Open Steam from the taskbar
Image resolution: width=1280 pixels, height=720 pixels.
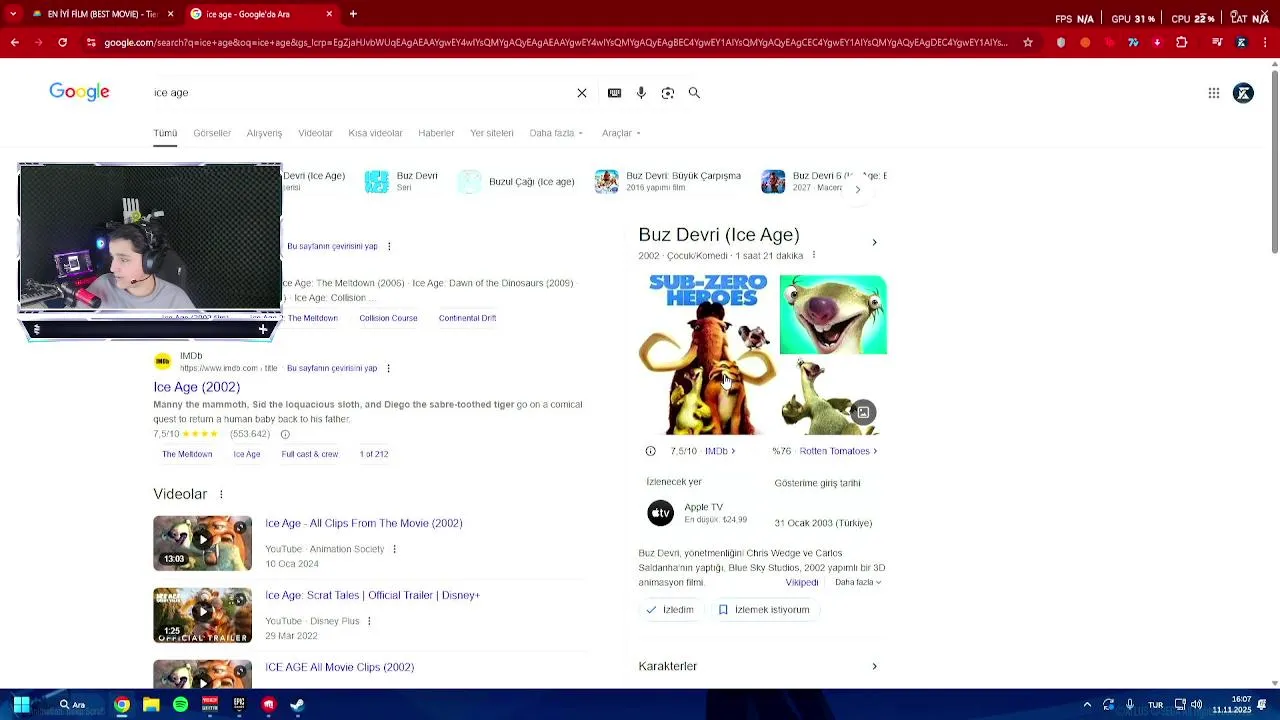coord(297,705)
